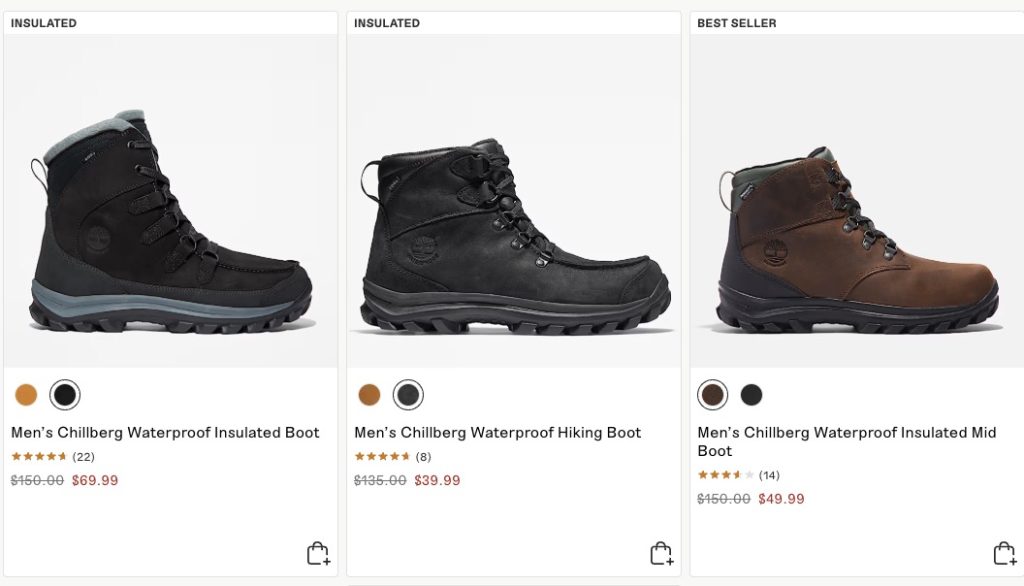Click the Best Seller badge label
Screen dimensions: 1024x586
pos(736,23)
